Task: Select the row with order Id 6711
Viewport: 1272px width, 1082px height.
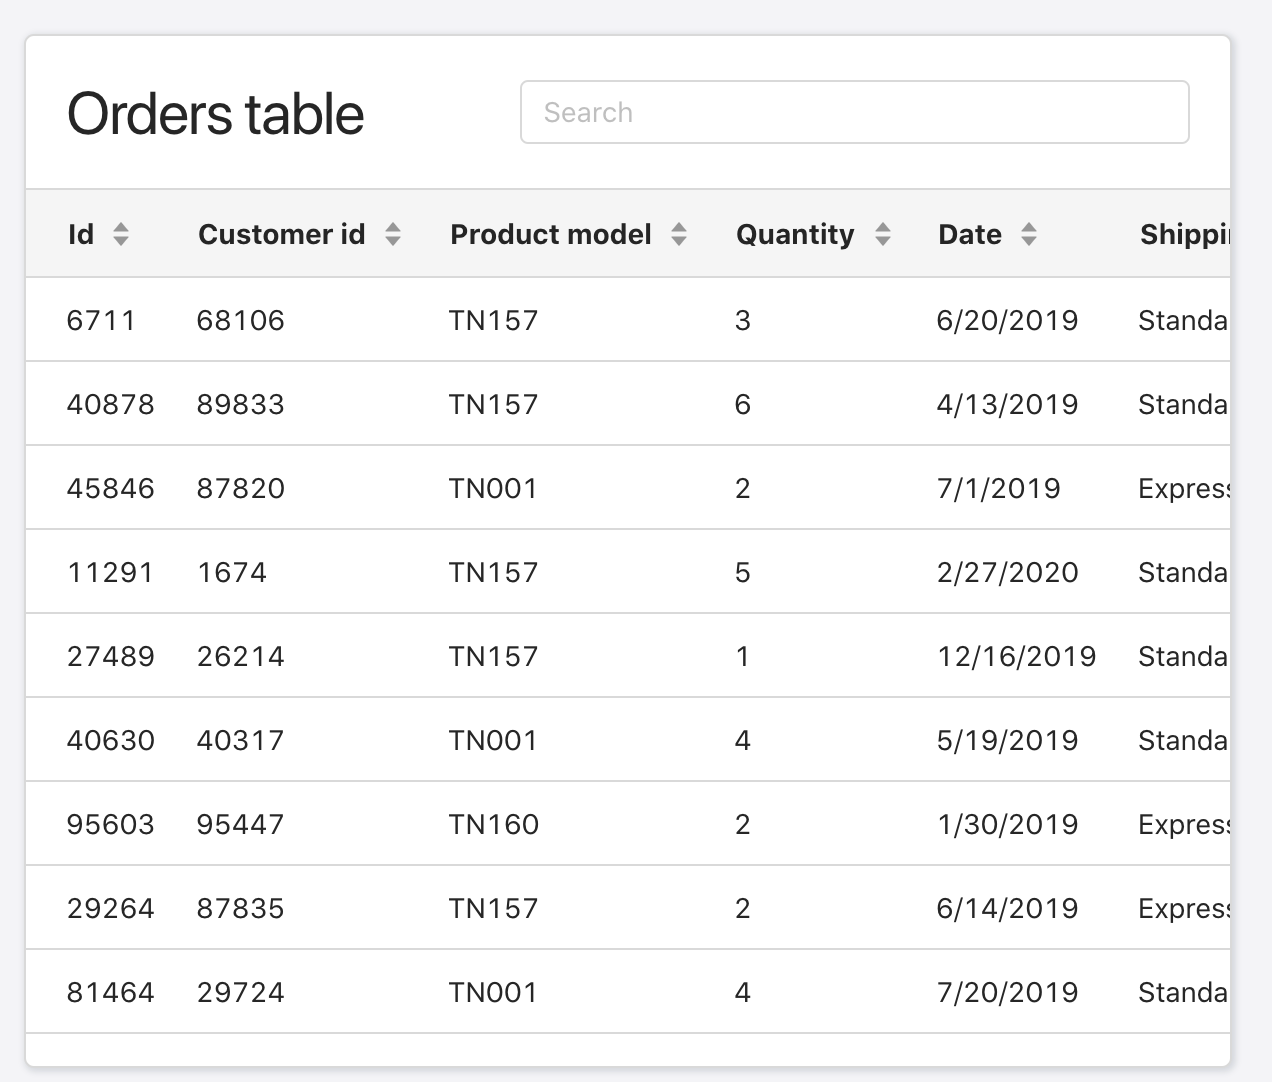Action: click(100, 320)
